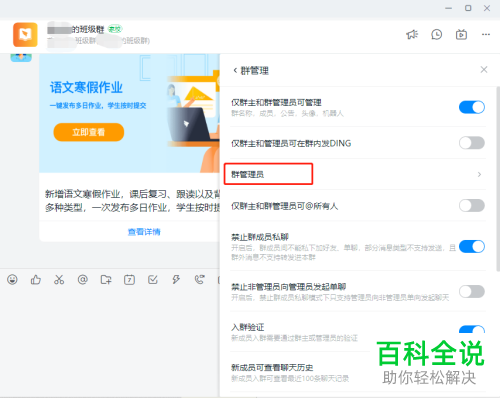Open the calendar schedule icon
This screenshot has height=398, width=500.
point(129,279)
